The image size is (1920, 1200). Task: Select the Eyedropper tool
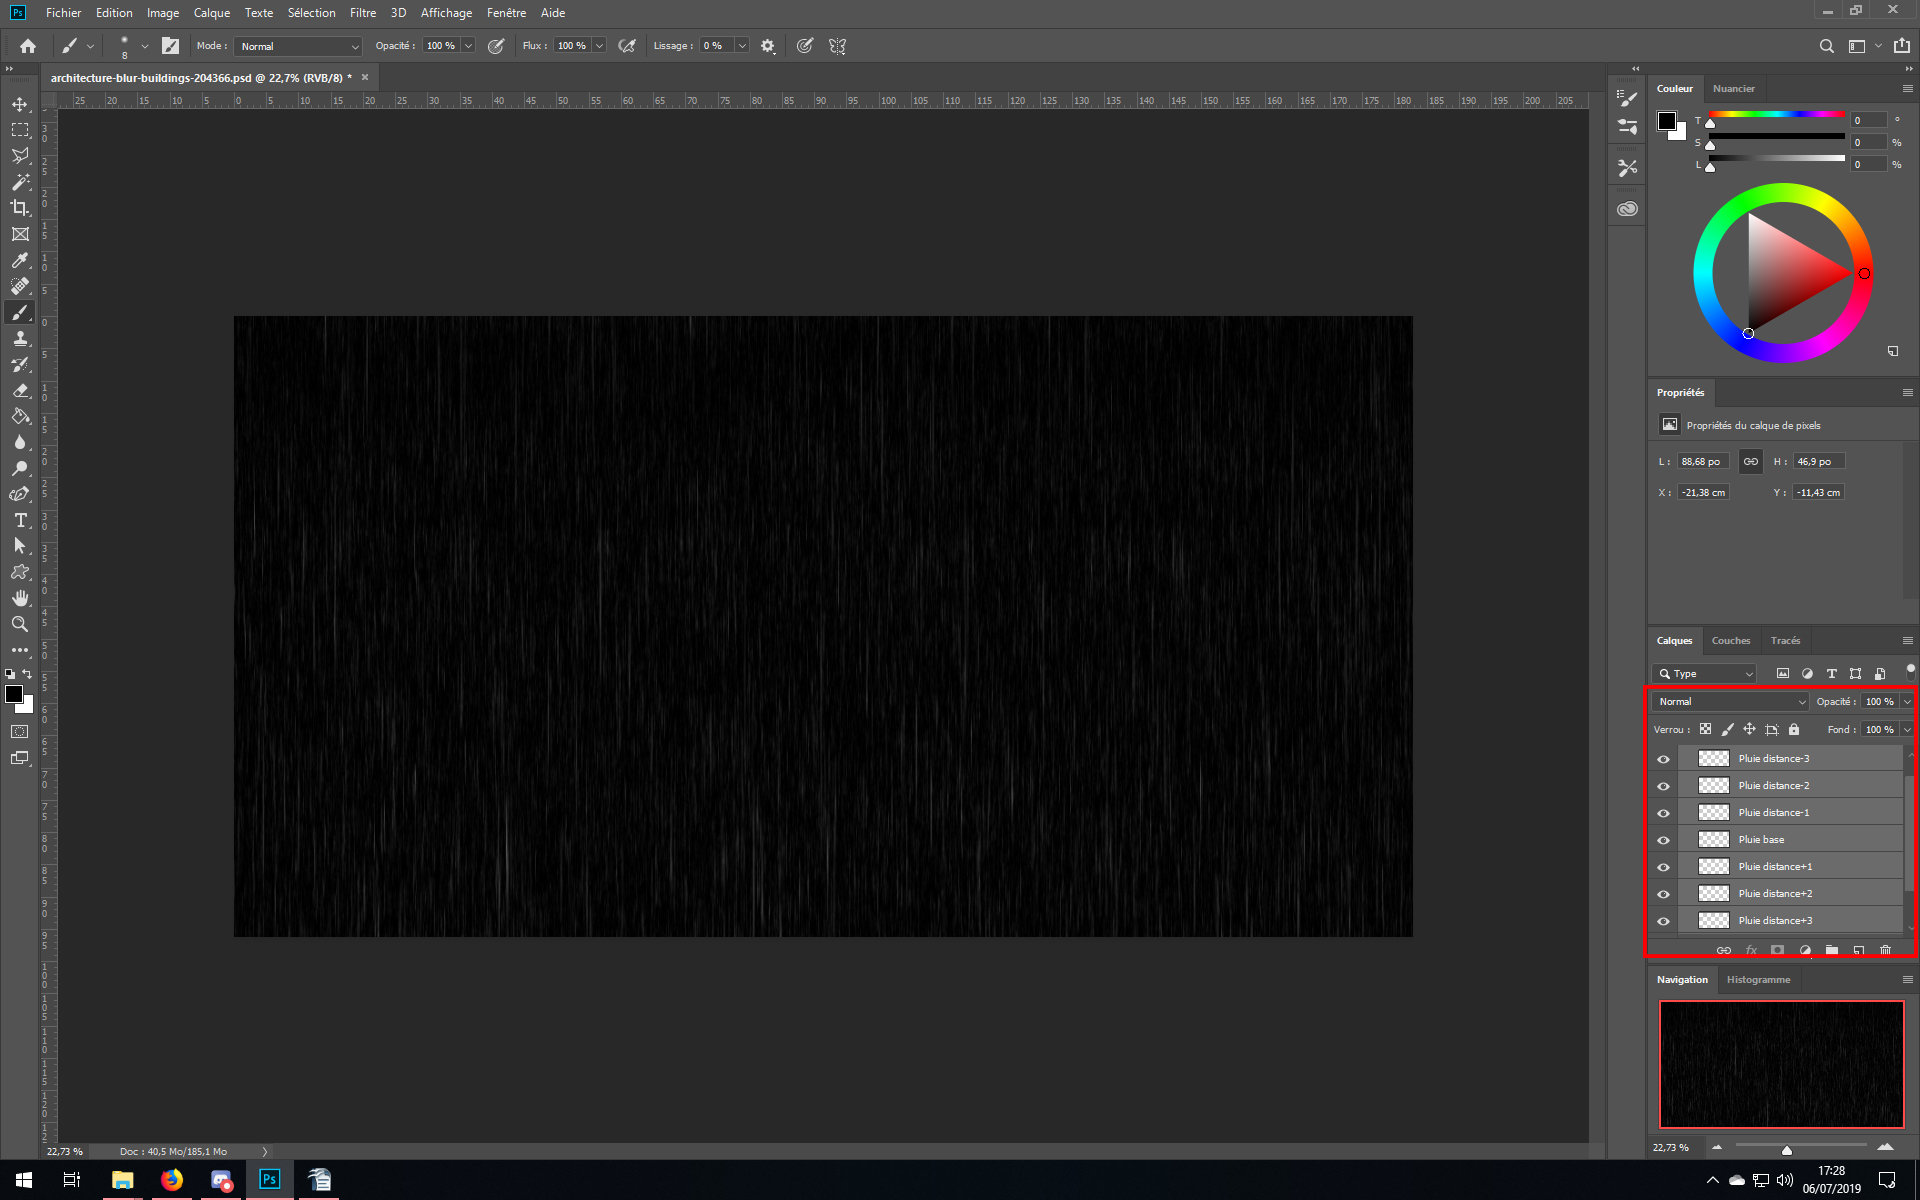pyautogui.click(x=20, y=260)
